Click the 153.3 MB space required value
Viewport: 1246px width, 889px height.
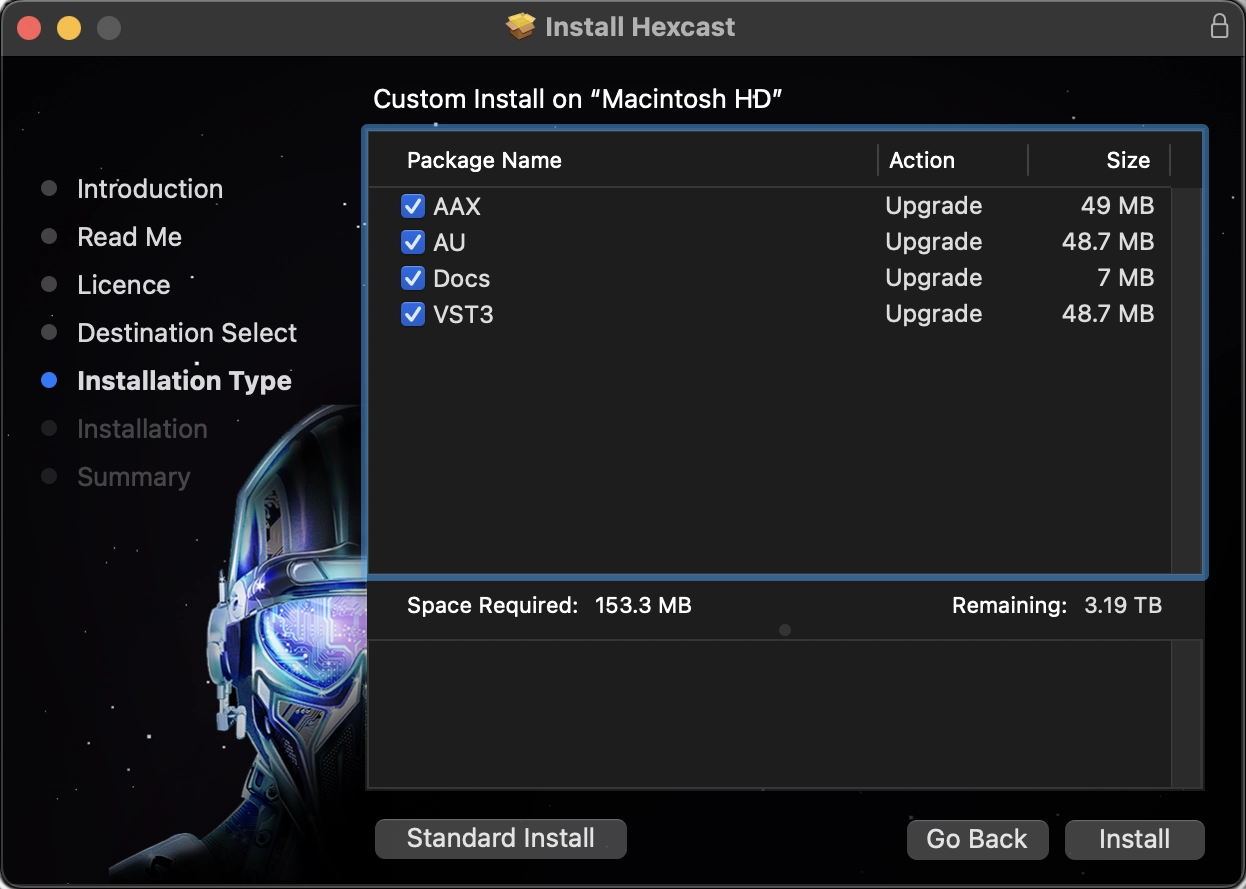[643, 605]
